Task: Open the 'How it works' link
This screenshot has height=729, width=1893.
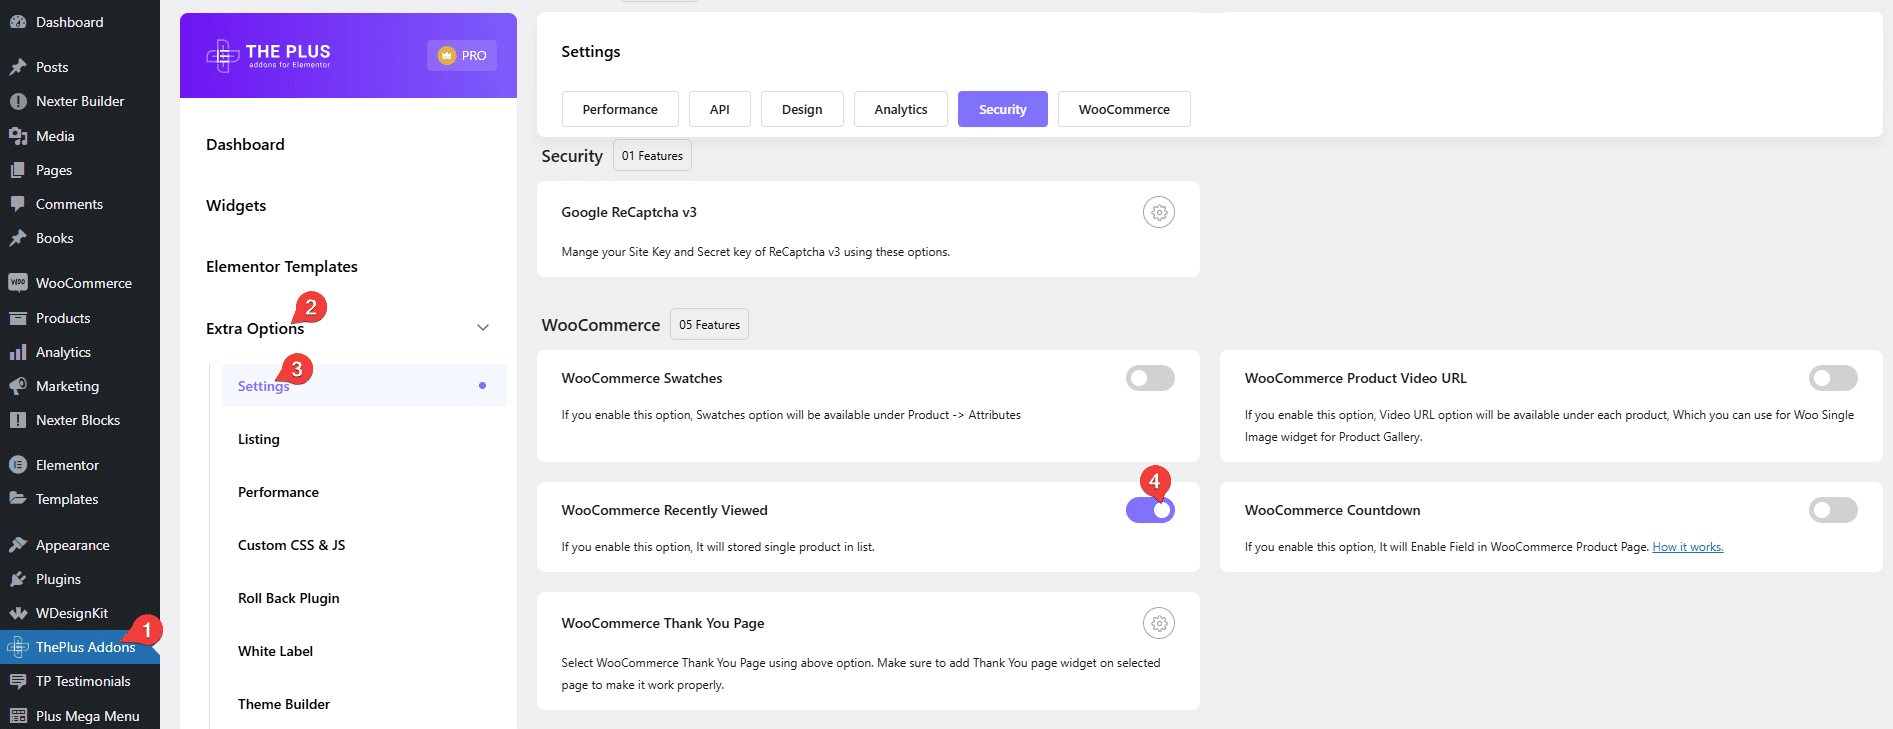Action: coord(1687,547)
